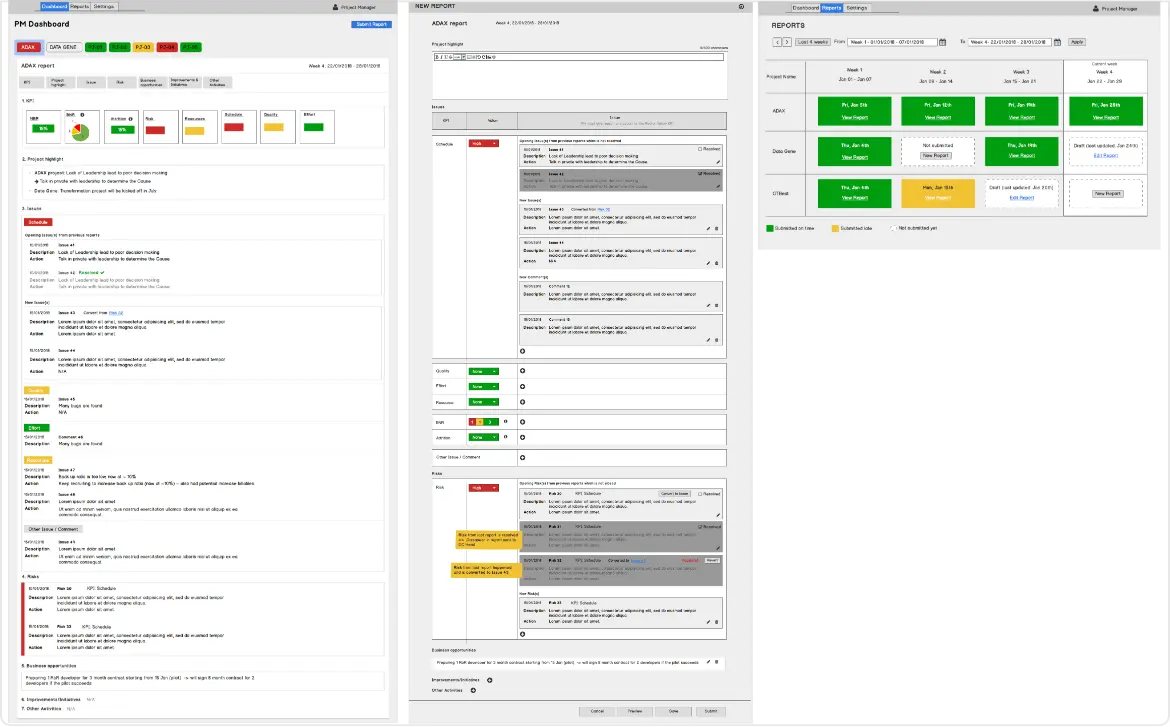
Task: Open the Risk value dropdown set to High
Action: 483,488
